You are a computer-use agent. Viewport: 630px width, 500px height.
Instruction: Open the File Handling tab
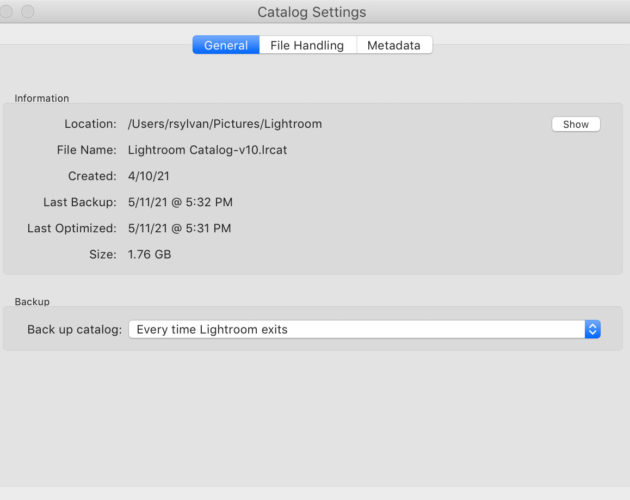307,45
